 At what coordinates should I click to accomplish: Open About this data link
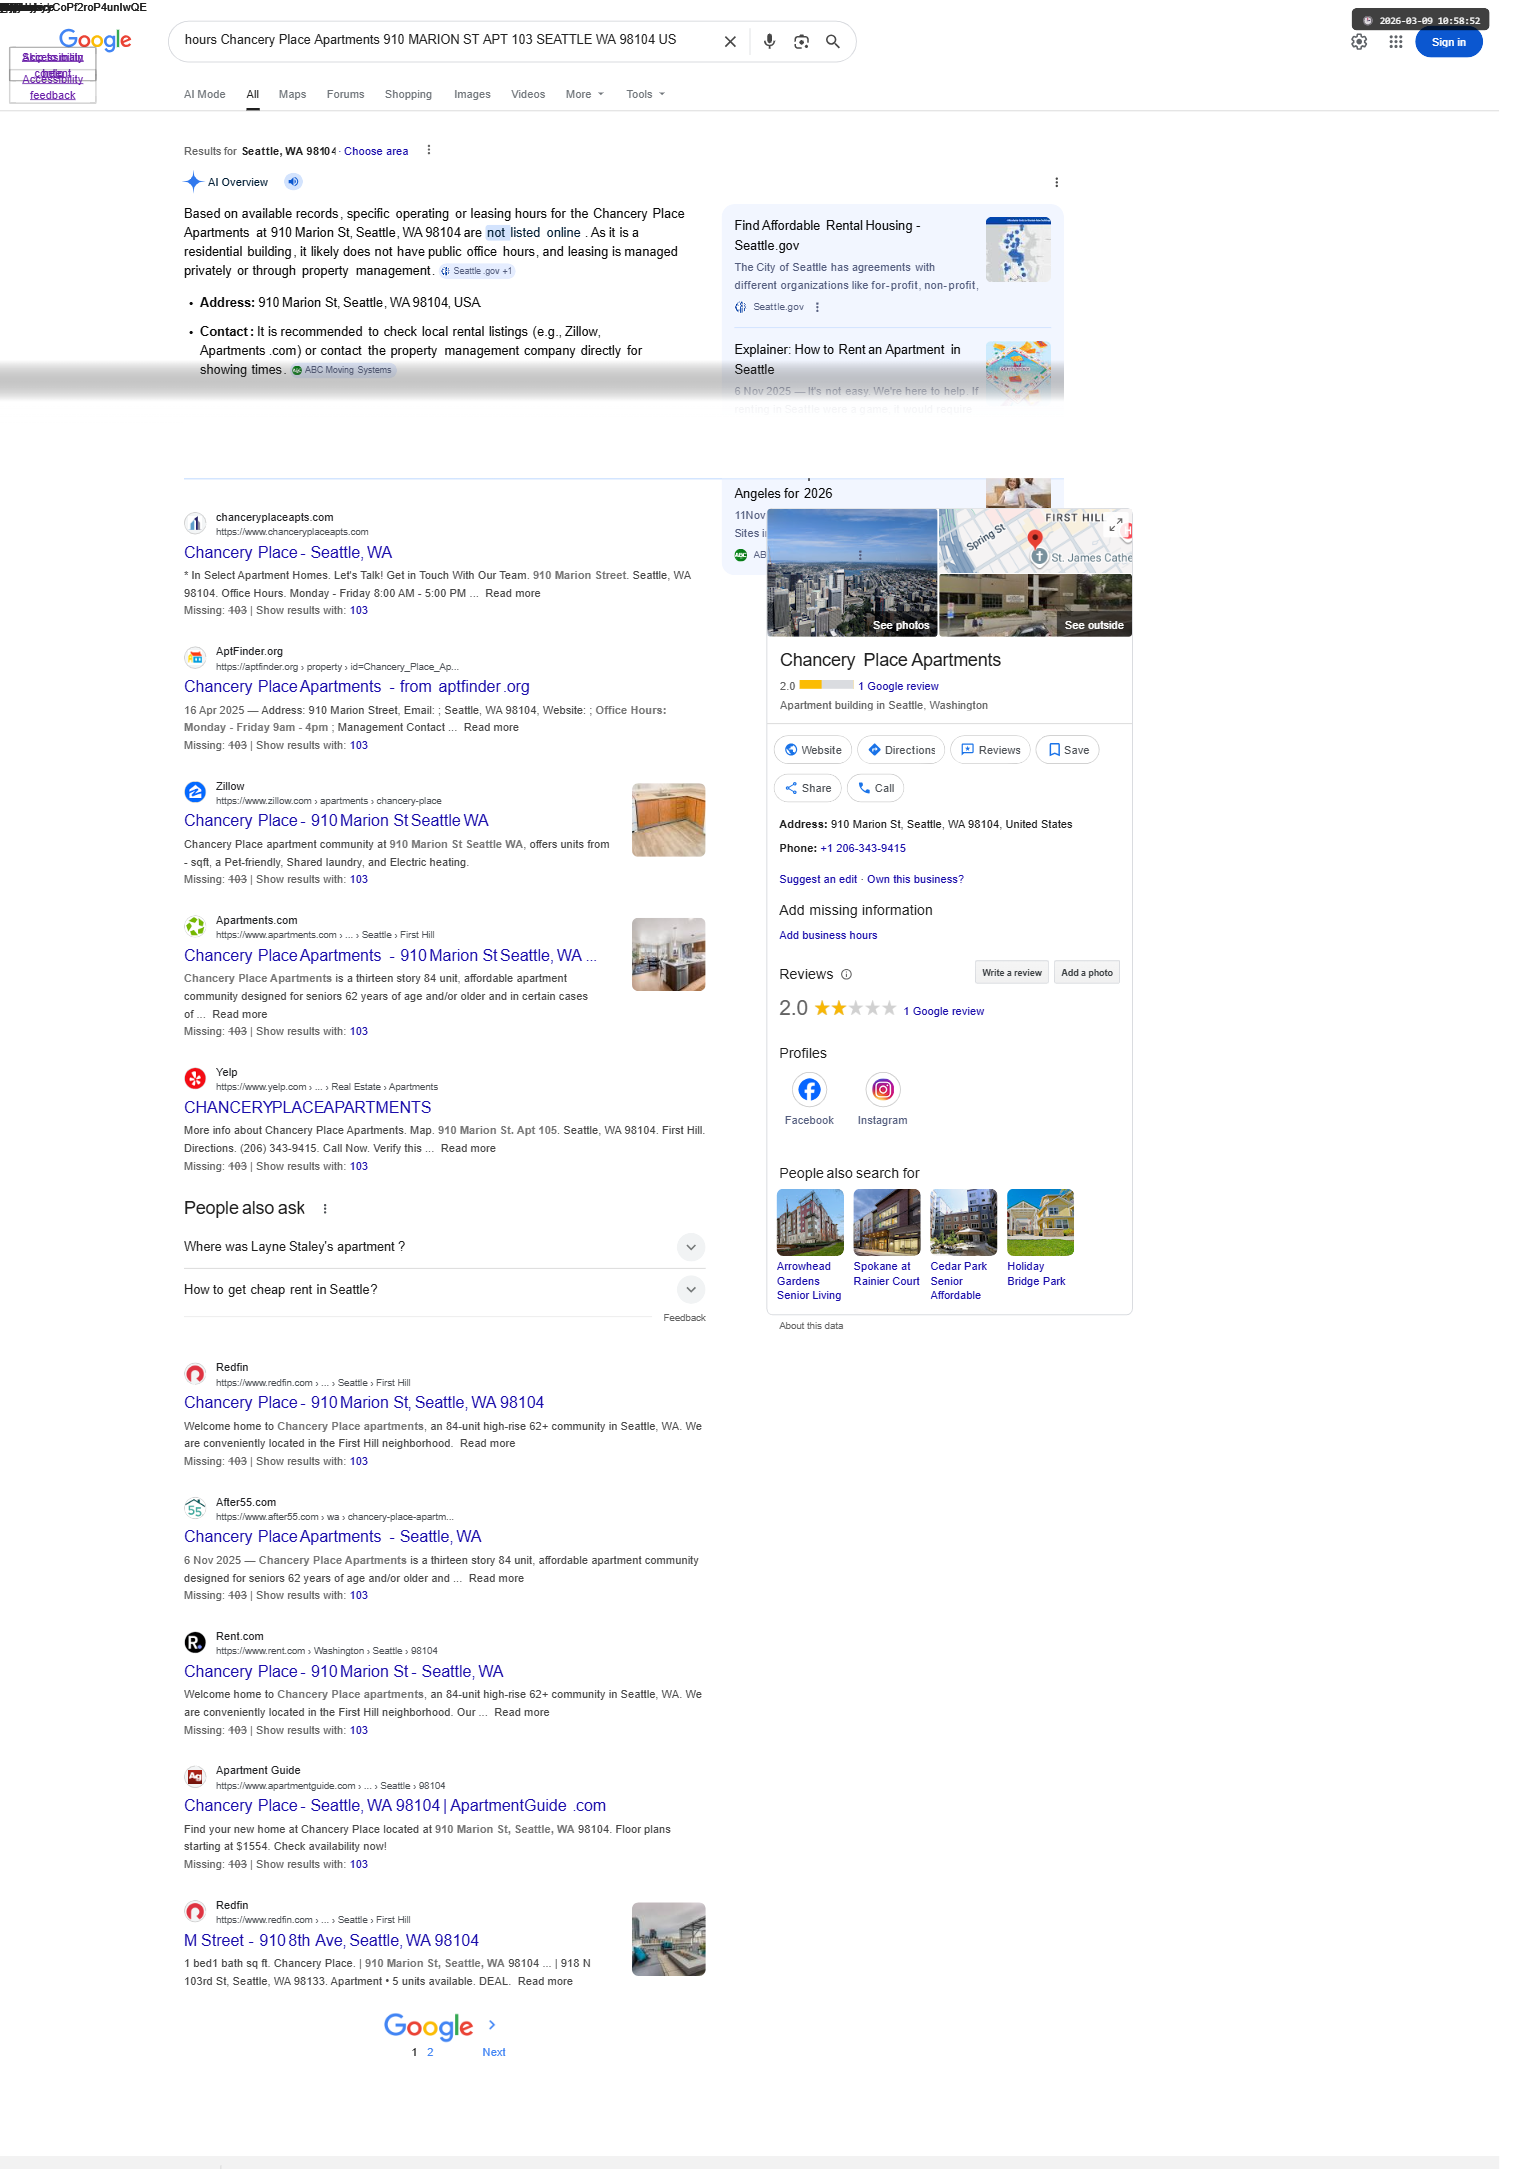coord(811,1326)
